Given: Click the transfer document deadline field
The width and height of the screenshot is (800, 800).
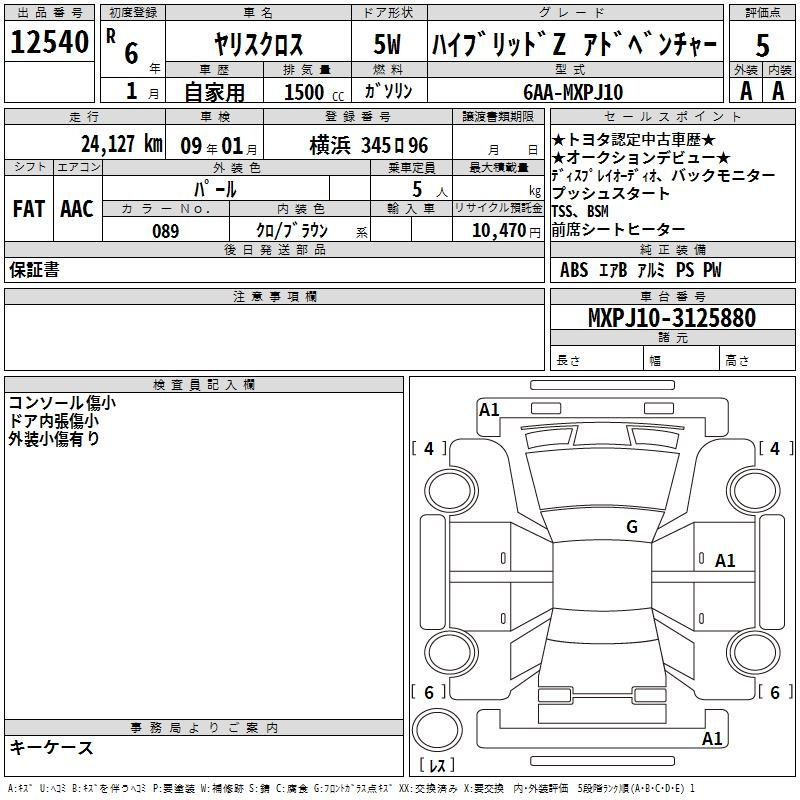Looking at the screenshot, I should coord(498,142).
